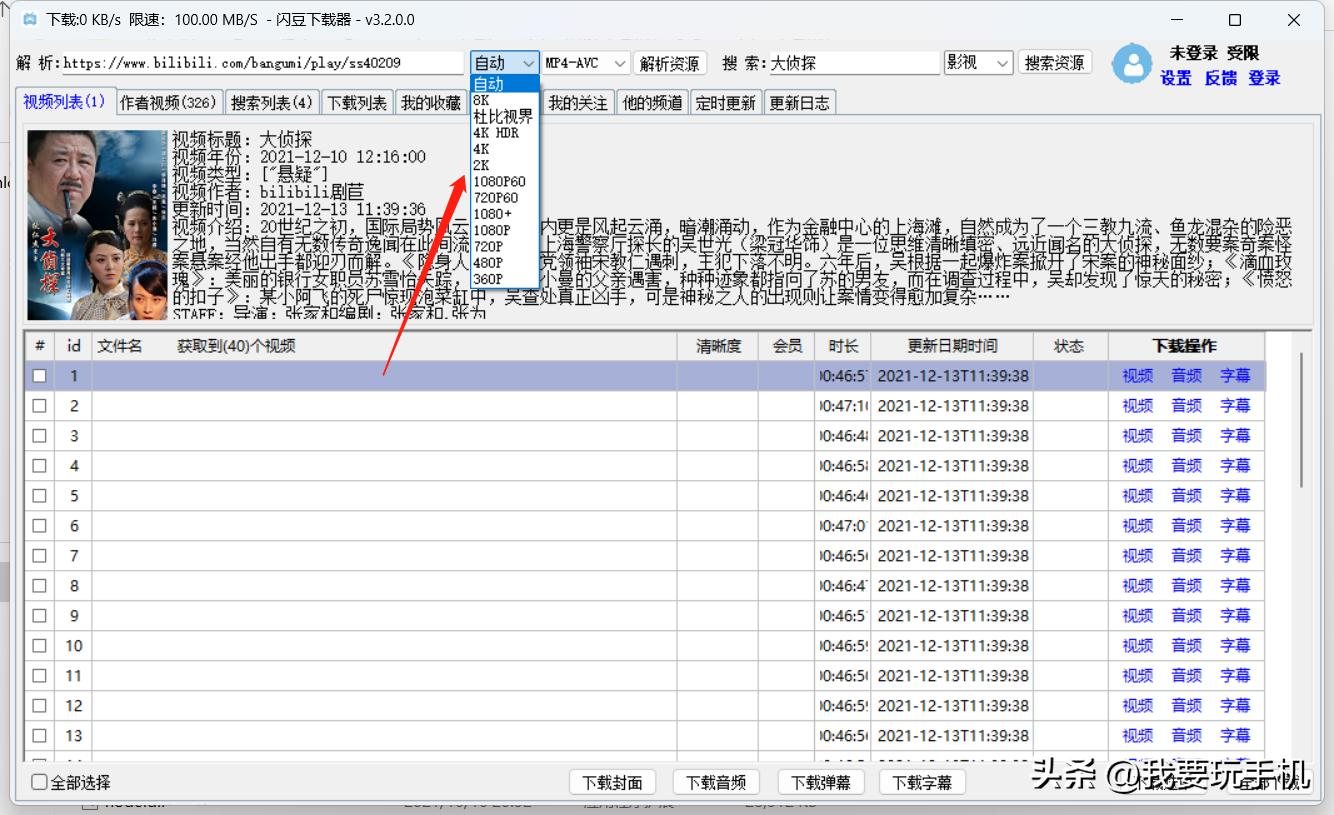Image resolution: width=1334 pixels, height=815 pixels.
Task: Click 视频 download link for row 3
Action: click(1137, 436)
